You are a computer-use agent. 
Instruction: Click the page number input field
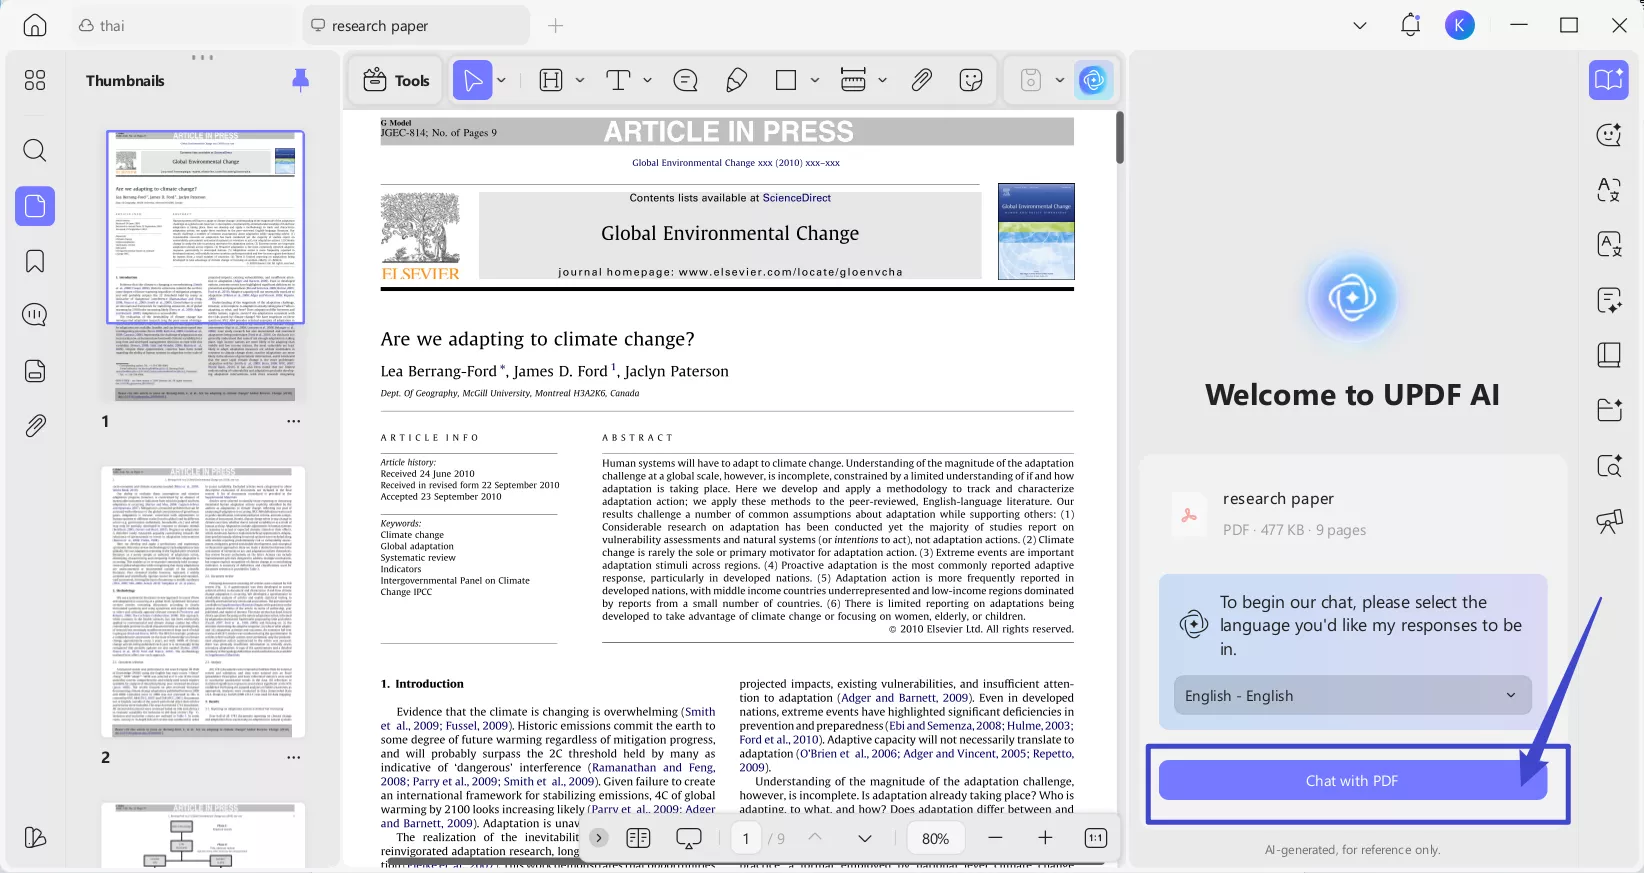(746, 838)
